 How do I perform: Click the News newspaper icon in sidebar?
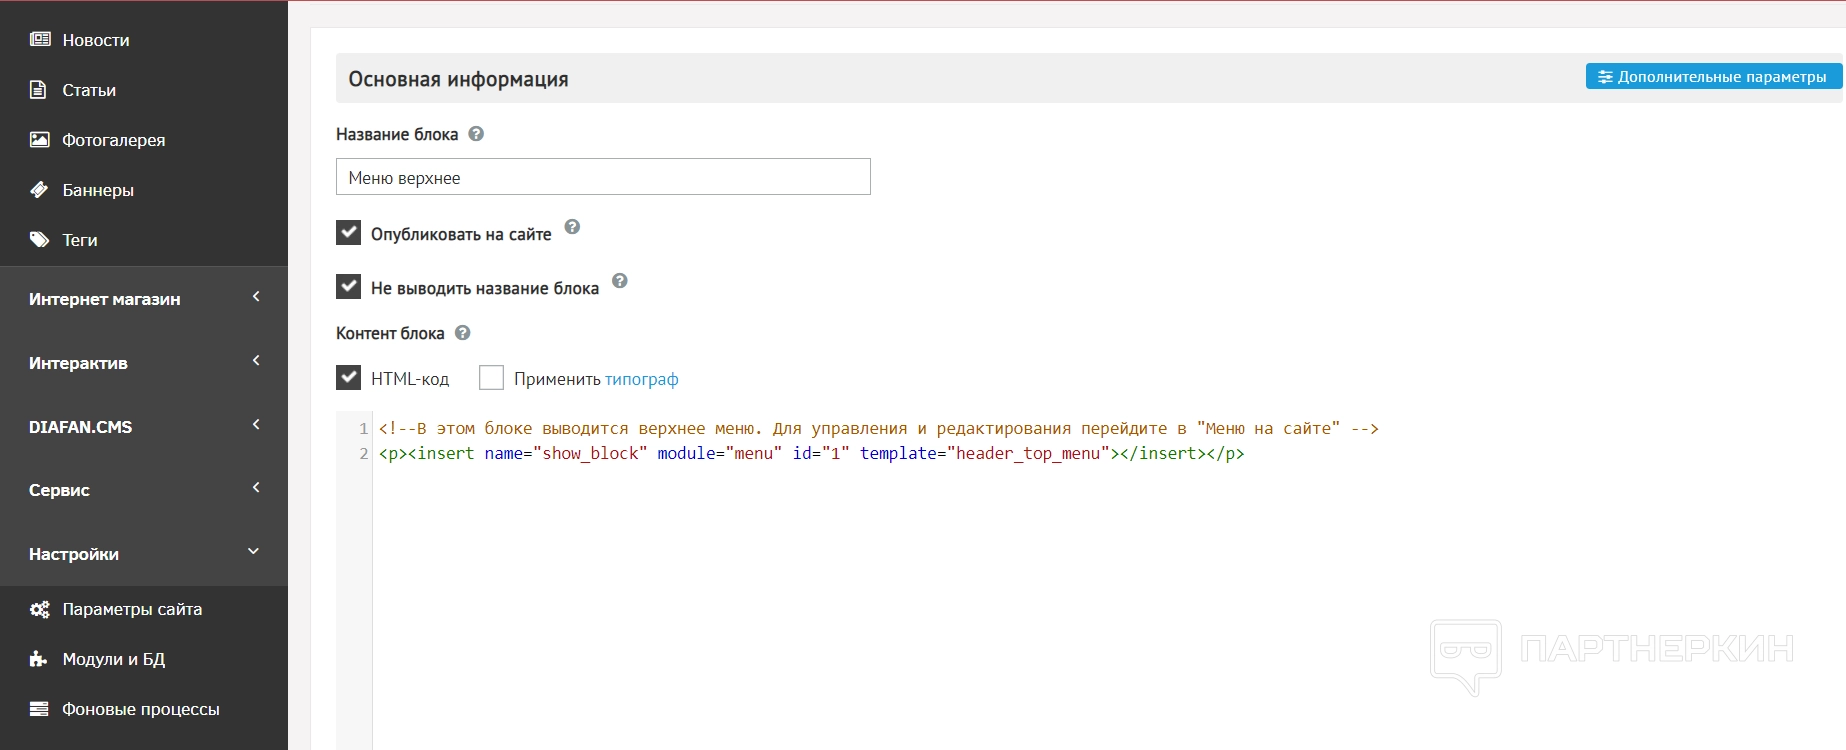tap(40, 40)
